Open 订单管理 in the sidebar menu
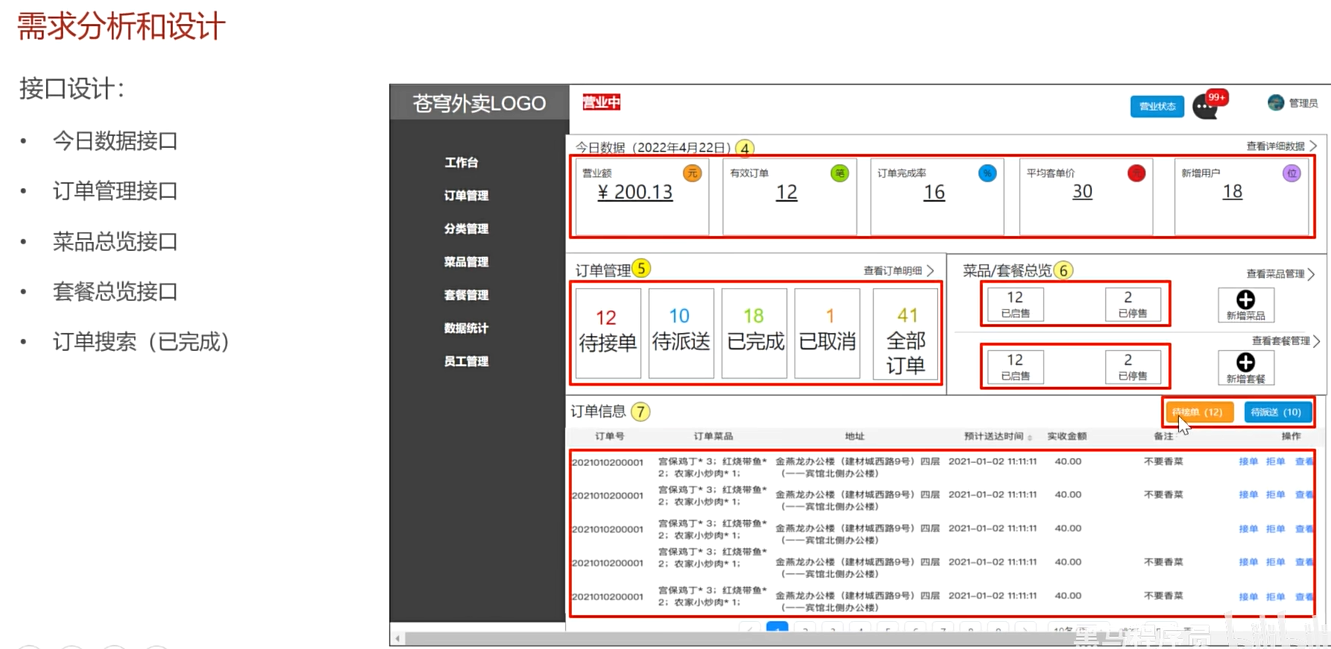The image size is (1331, 649). (x=467, y=196)
